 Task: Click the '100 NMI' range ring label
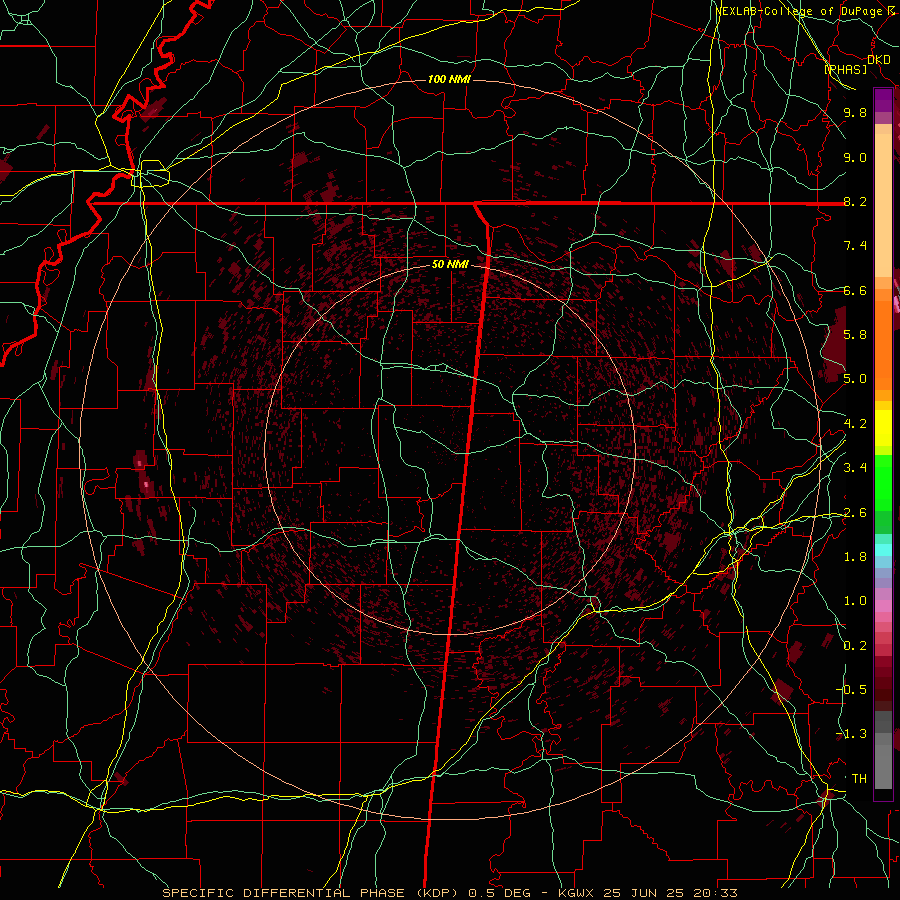point(449,79)
